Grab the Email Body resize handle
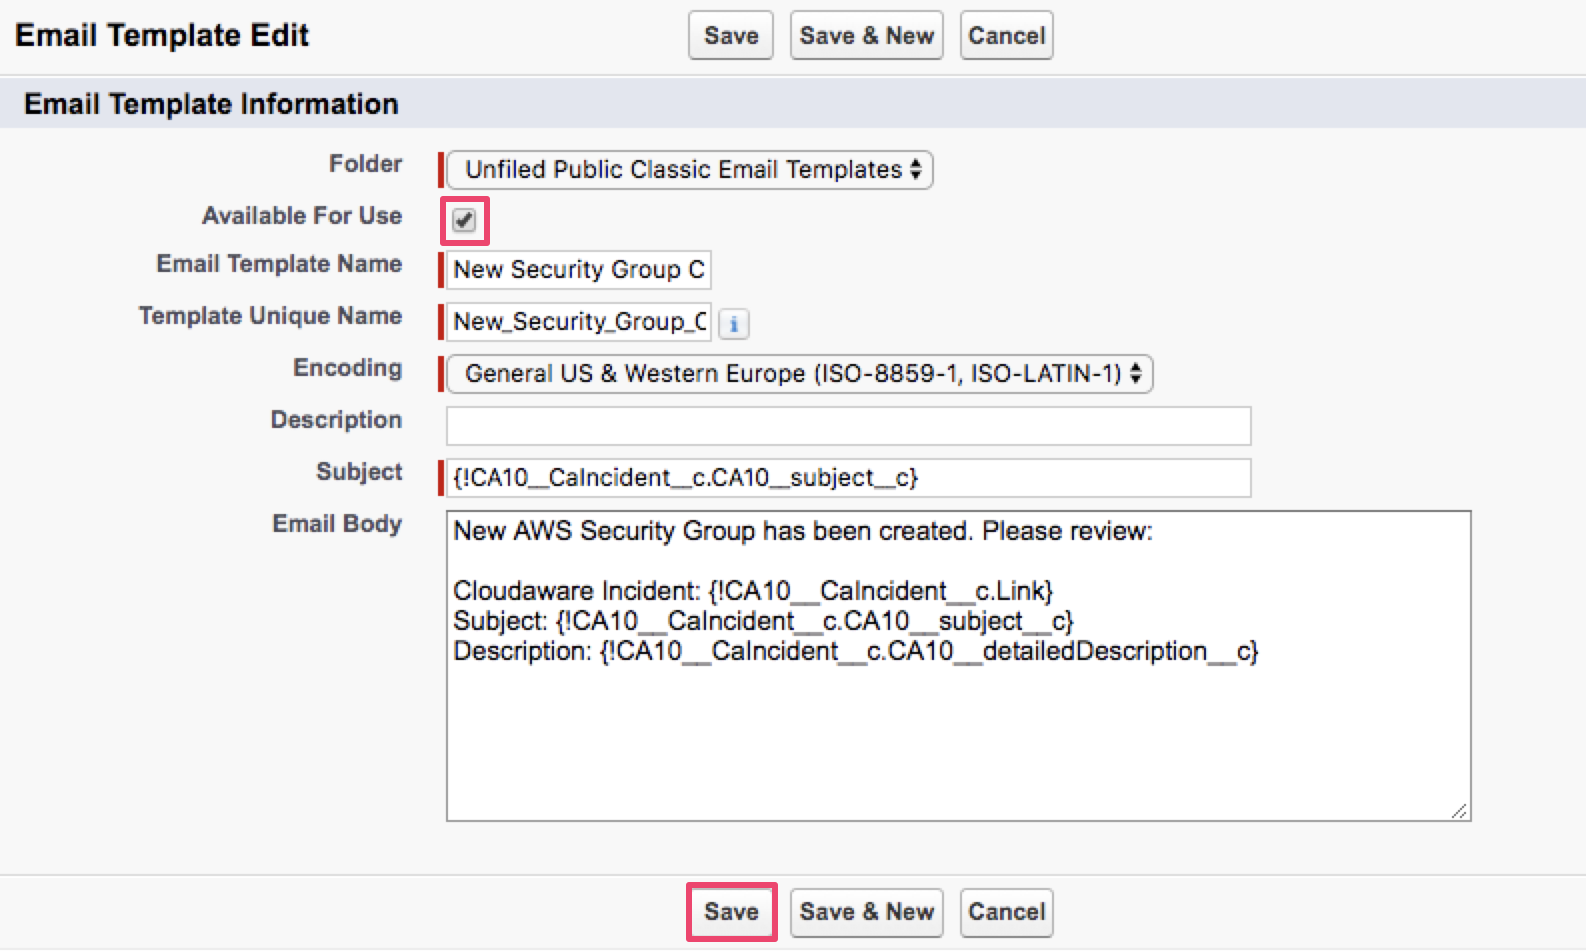The width and height of the screenshot is (1586, 952). point(1460,811)
